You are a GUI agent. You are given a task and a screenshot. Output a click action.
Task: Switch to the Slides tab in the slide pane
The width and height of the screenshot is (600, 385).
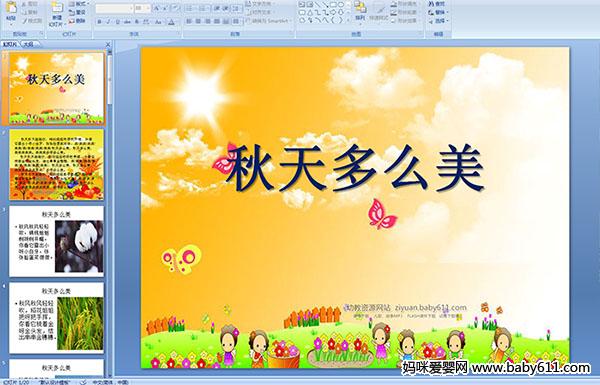click(10, 44)
